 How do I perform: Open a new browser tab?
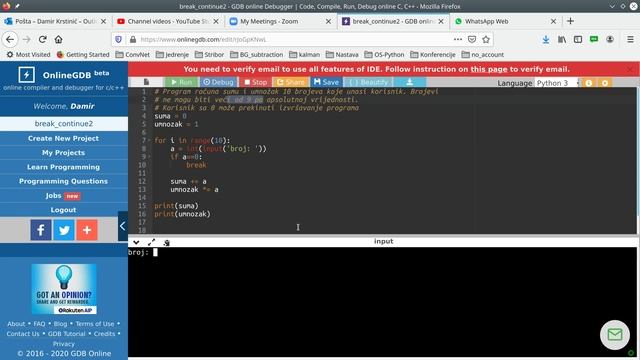[570, 21]
